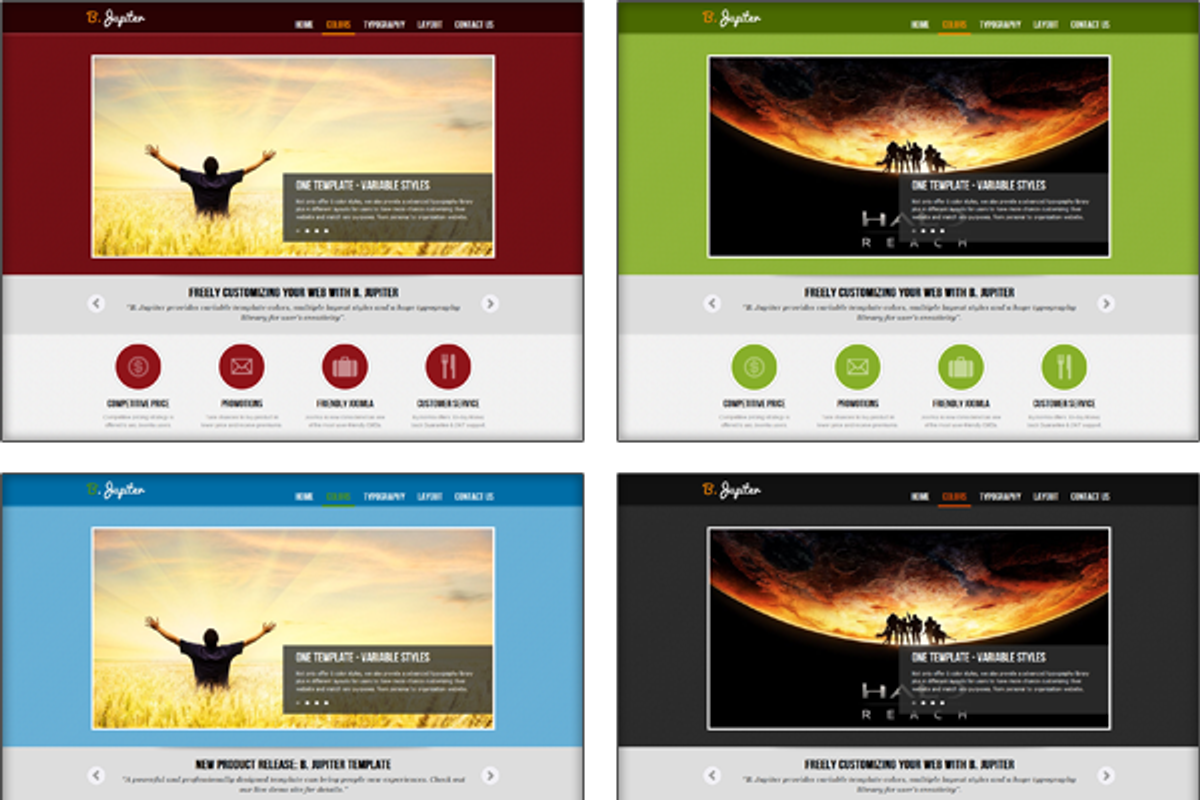Click 'Freely Customizing Your Web' heading in red template
This screenshot has width=1200, height=800.
(293, 293)
